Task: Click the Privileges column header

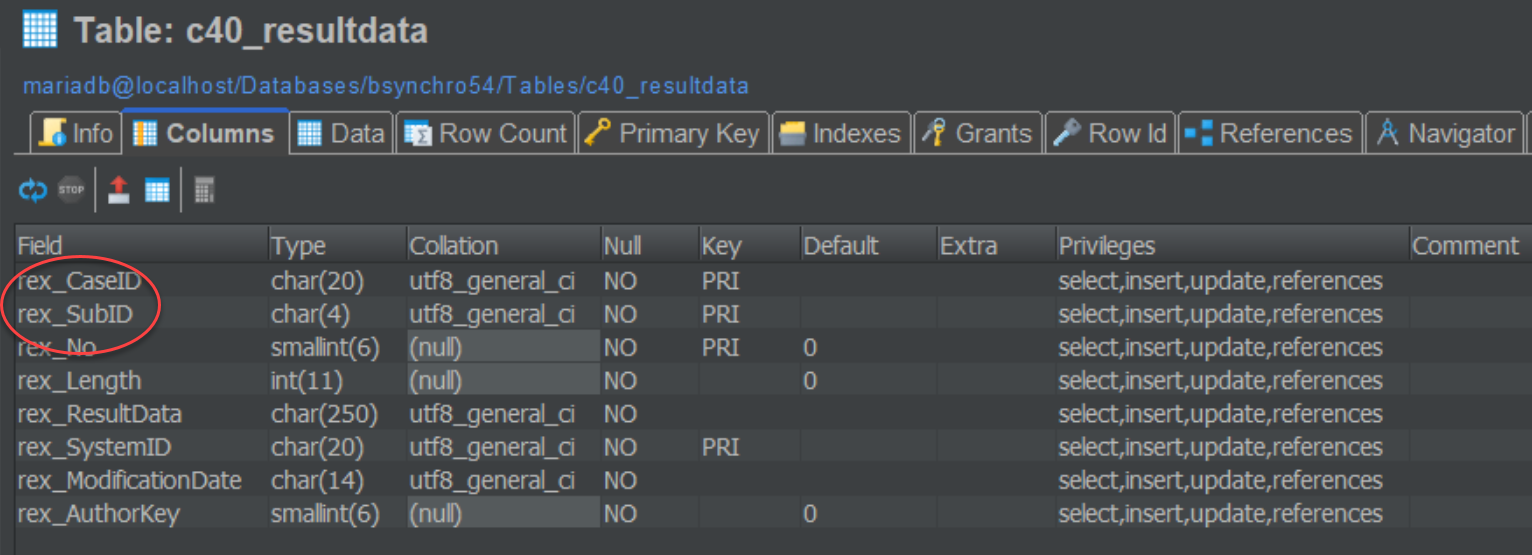Action: coord(1232,245)
